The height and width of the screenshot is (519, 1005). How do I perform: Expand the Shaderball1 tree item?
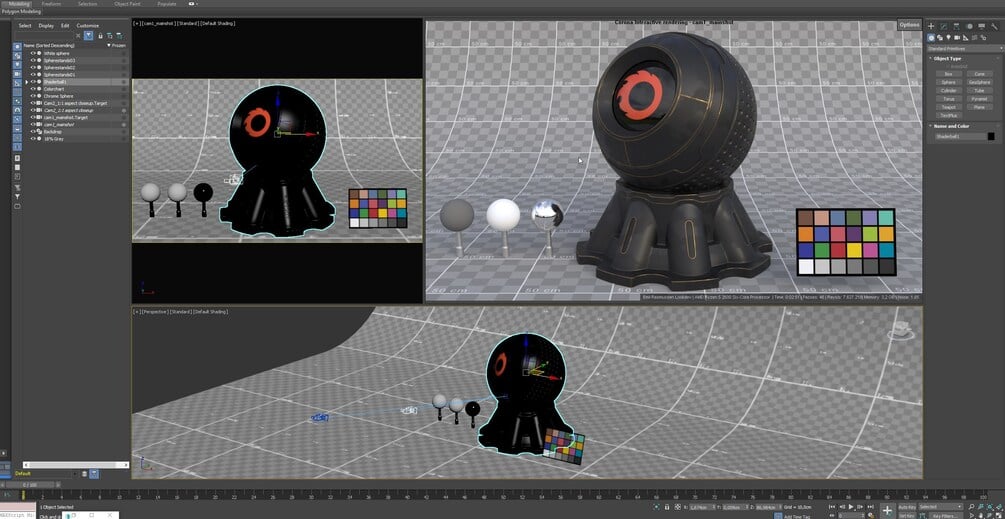pyautogui.click(x=26, y=82)
